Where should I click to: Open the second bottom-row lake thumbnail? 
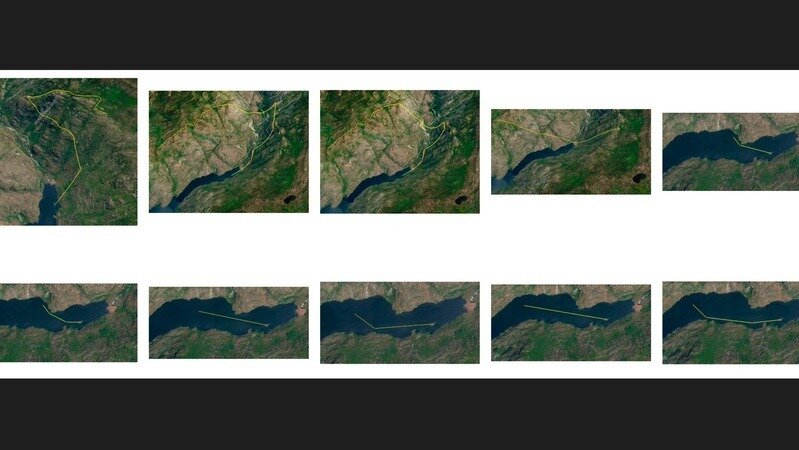(228, 322)
